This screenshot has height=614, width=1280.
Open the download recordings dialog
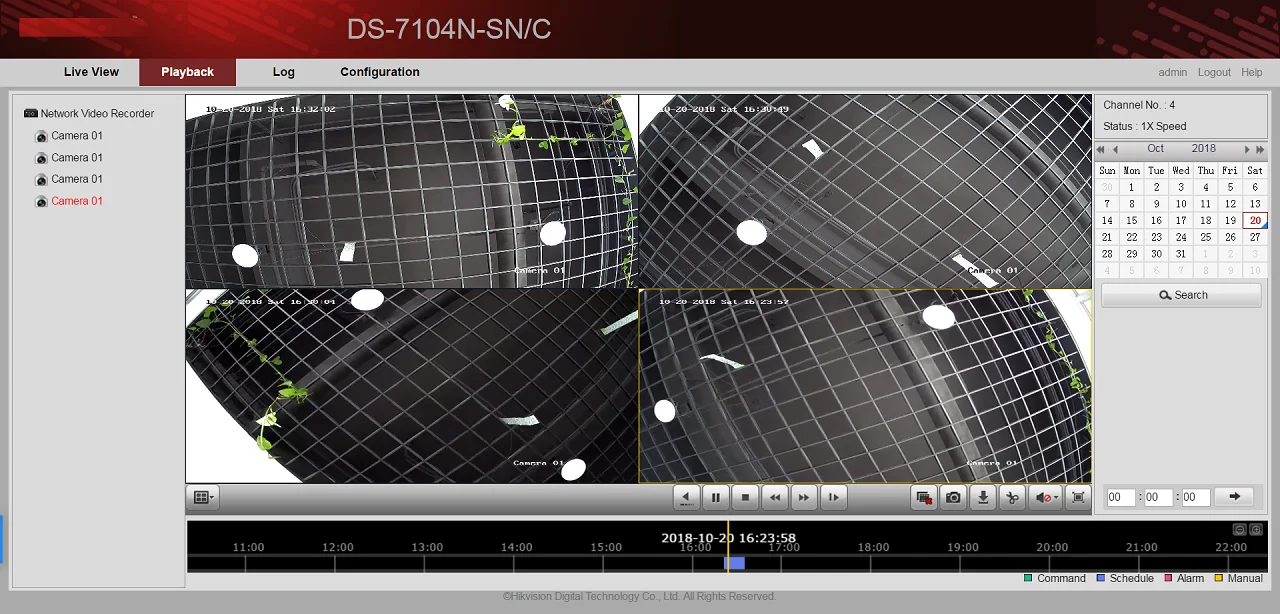pyautogui.click(x=983, y=497)
